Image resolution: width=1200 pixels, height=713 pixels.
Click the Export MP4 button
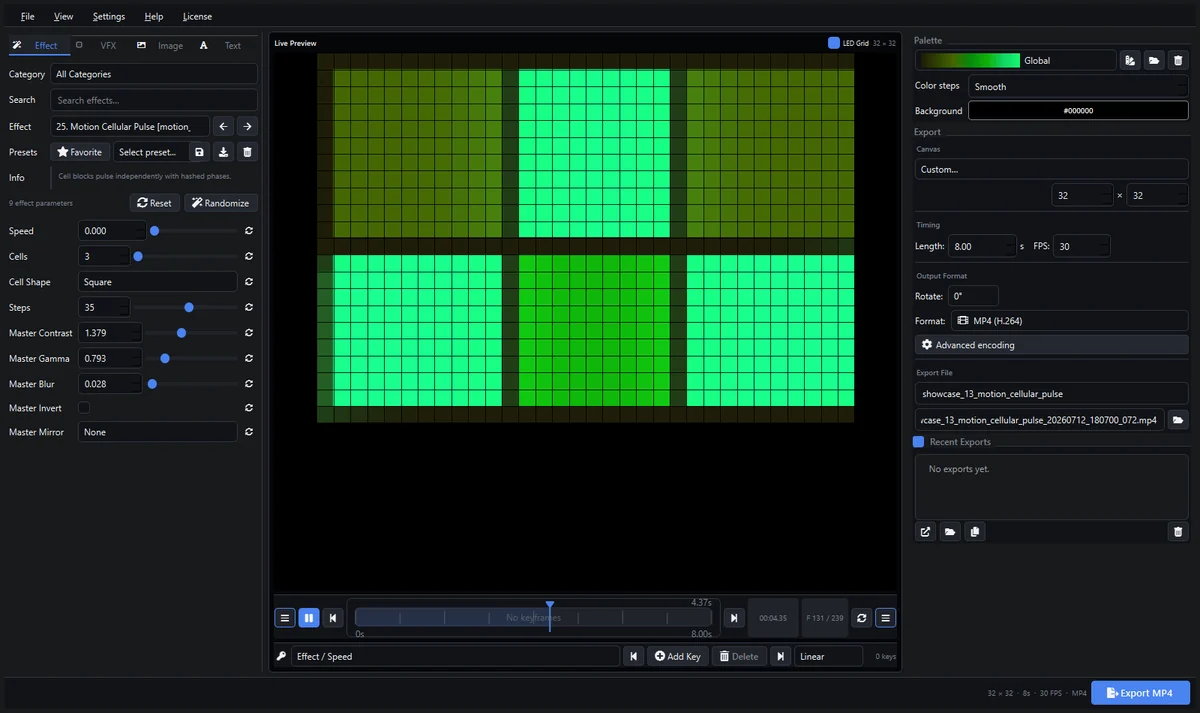tap(1140, 693)
